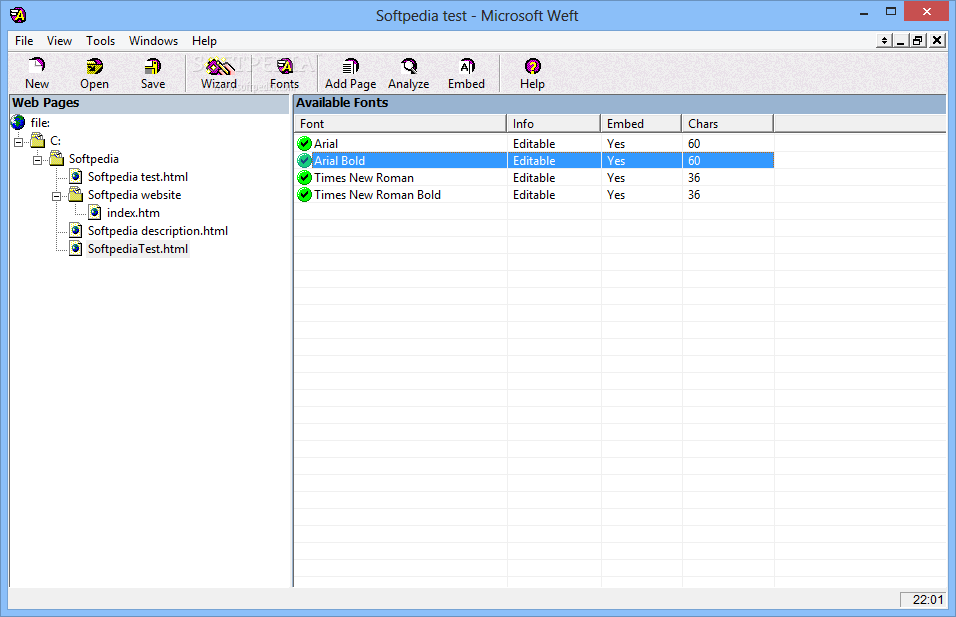This screenshot has height=617, width=956.
Task: Toggle the check icon for Times New Roman
Action: click(x=304, y=178)
